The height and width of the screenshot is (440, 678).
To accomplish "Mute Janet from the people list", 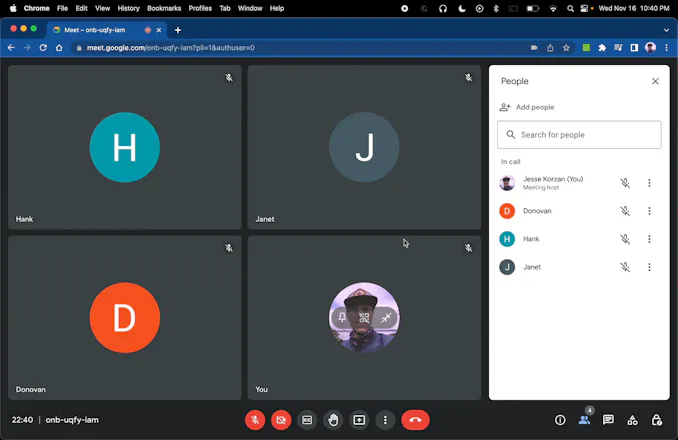I will pyautogui.click(x=625, y=267).
